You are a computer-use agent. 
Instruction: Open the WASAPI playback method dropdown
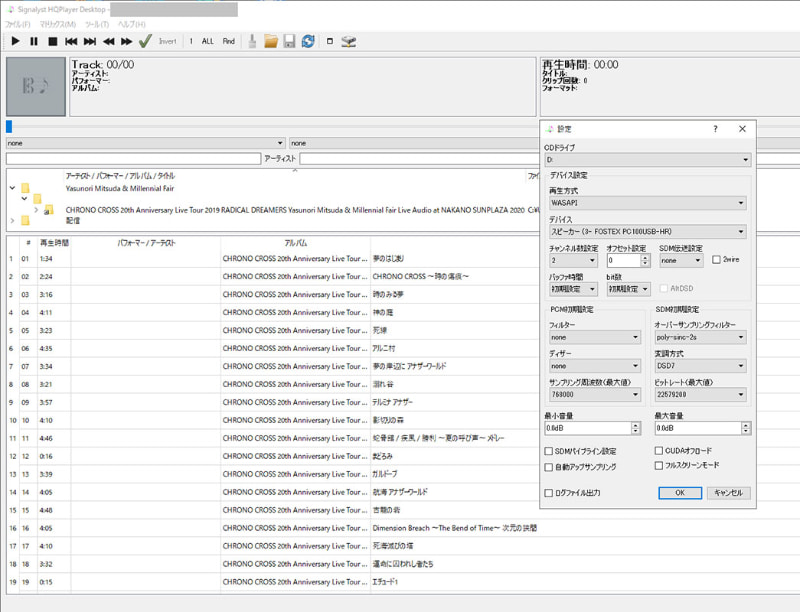click(647, 203)
